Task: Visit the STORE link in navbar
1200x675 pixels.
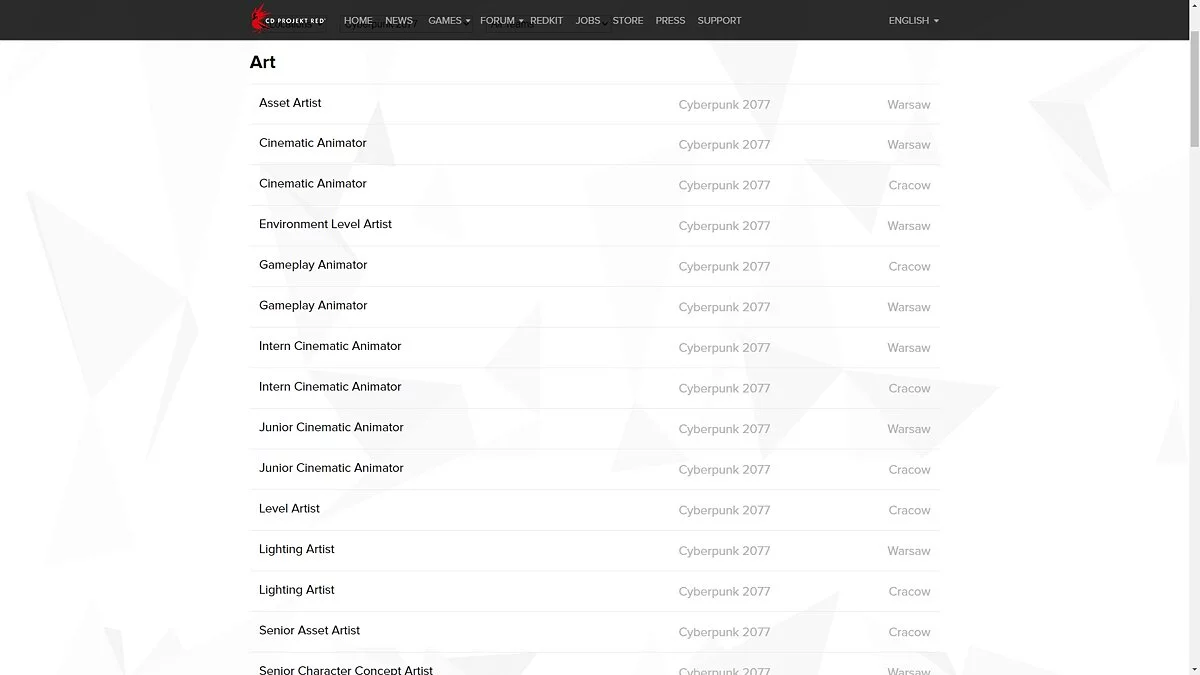Action: 628,20
